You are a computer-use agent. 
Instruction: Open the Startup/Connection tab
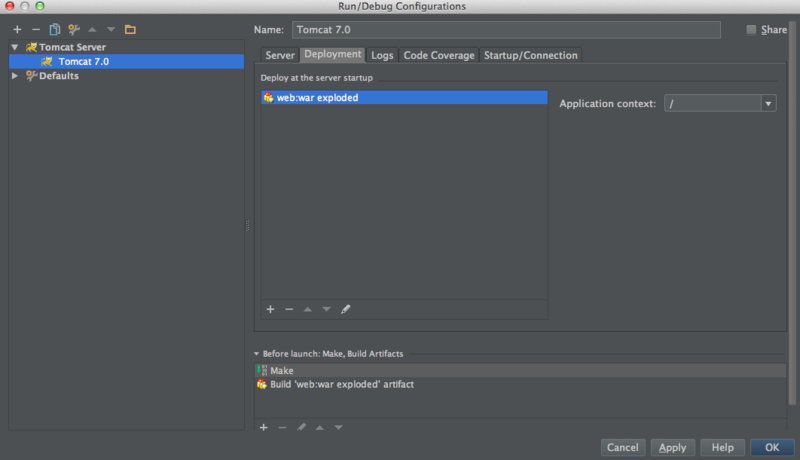(531, 55)
